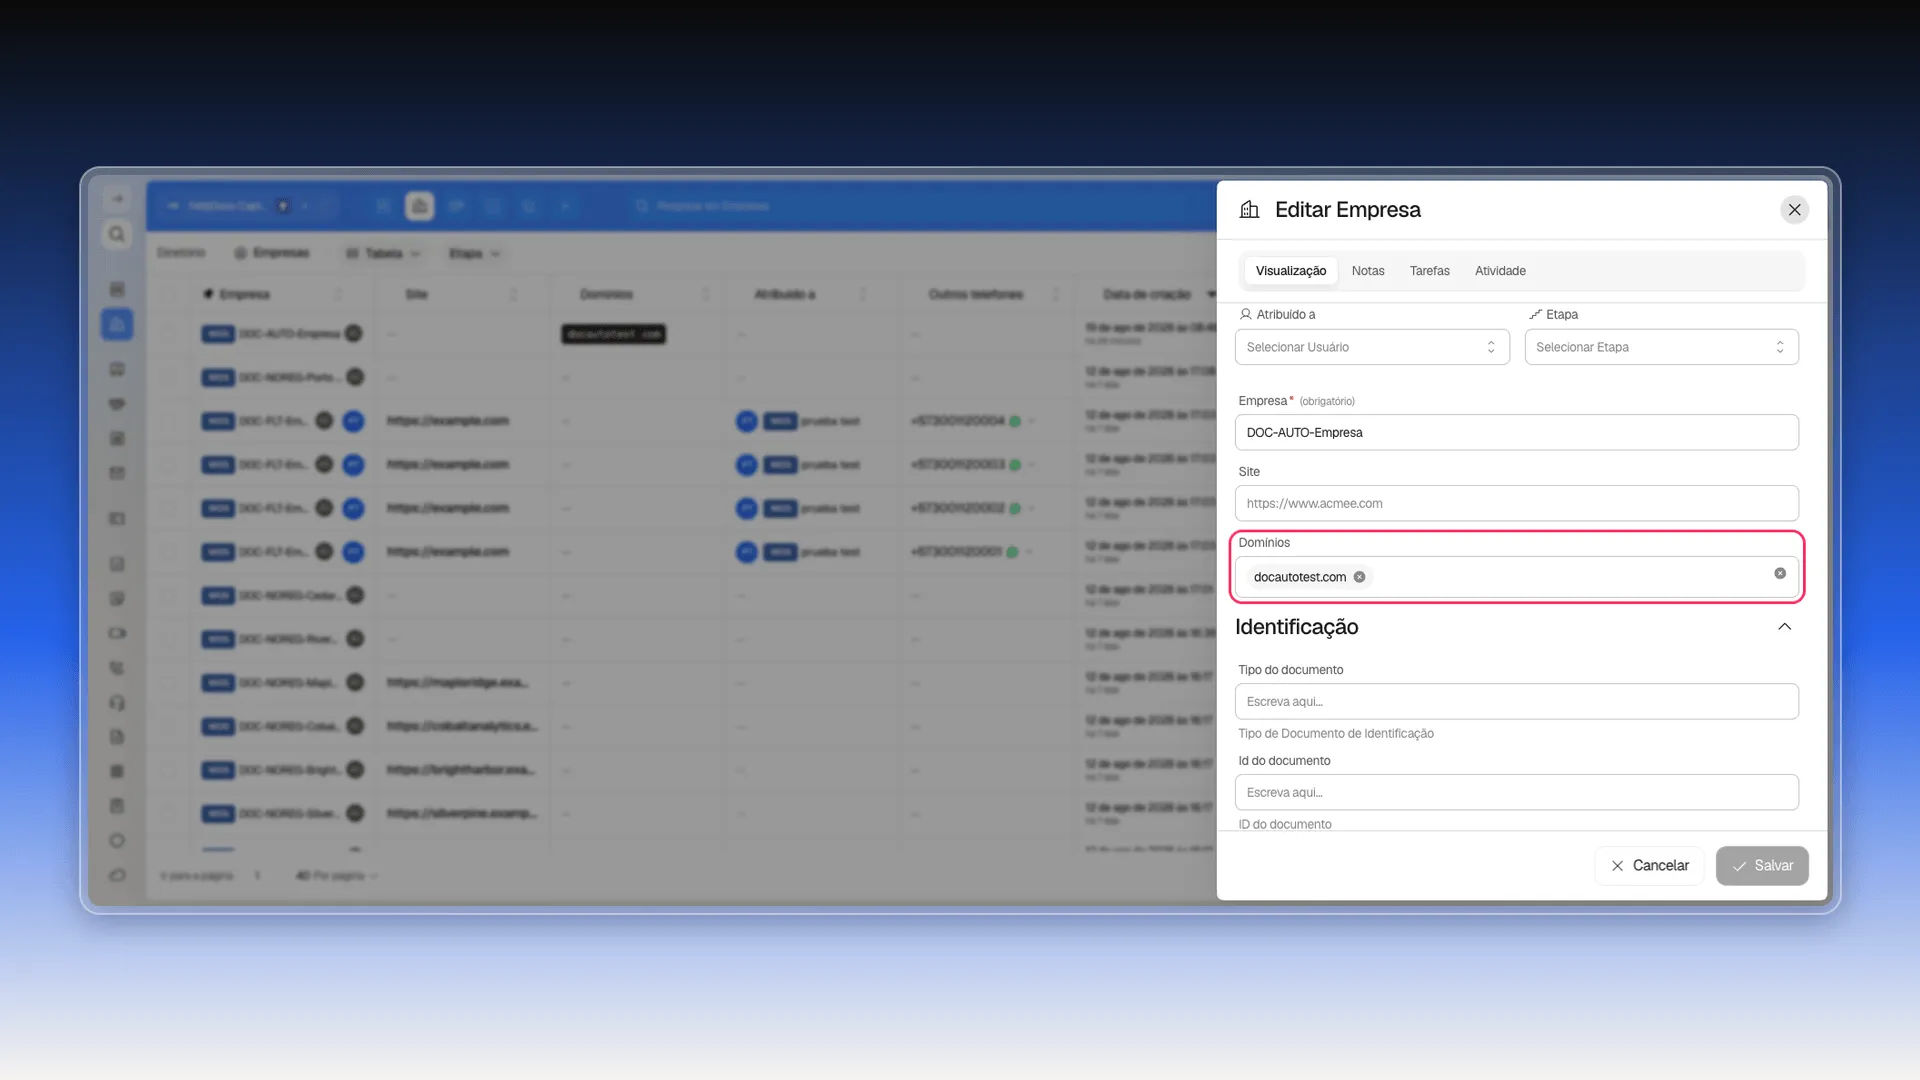The width and height of the screenshot is (1920, 1080).
Task: Open the Etapa filter dropdown
Action: pyautogui.click(x=474, y=254)
